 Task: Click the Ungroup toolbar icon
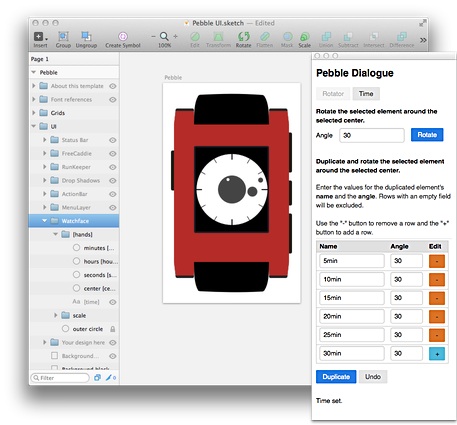point(86,36)
